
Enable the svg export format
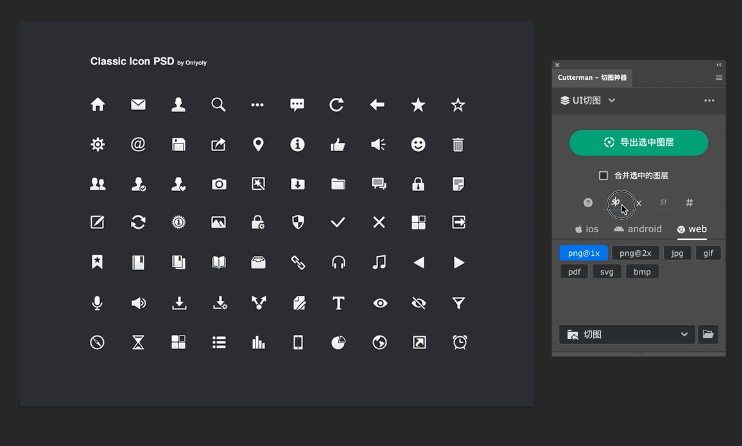pos(606,271)
